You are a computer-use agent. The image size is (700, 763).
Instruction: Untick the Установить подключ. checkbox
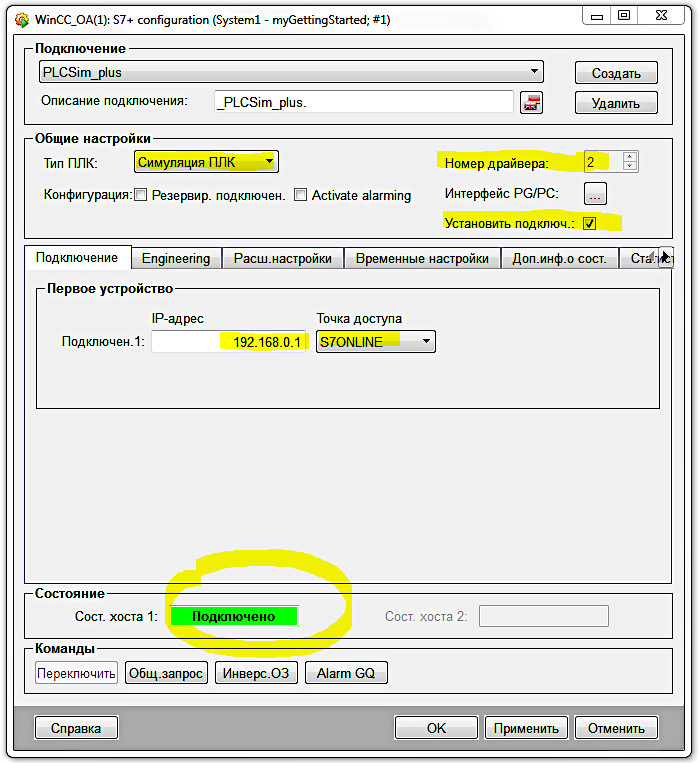coord(590,223)
